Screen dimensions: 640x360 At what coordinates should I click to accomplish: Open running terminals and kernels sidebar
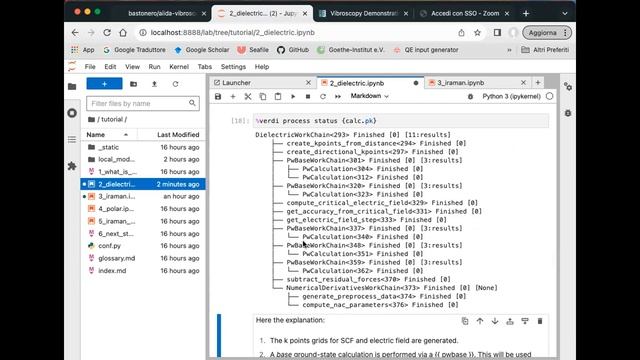72,113
